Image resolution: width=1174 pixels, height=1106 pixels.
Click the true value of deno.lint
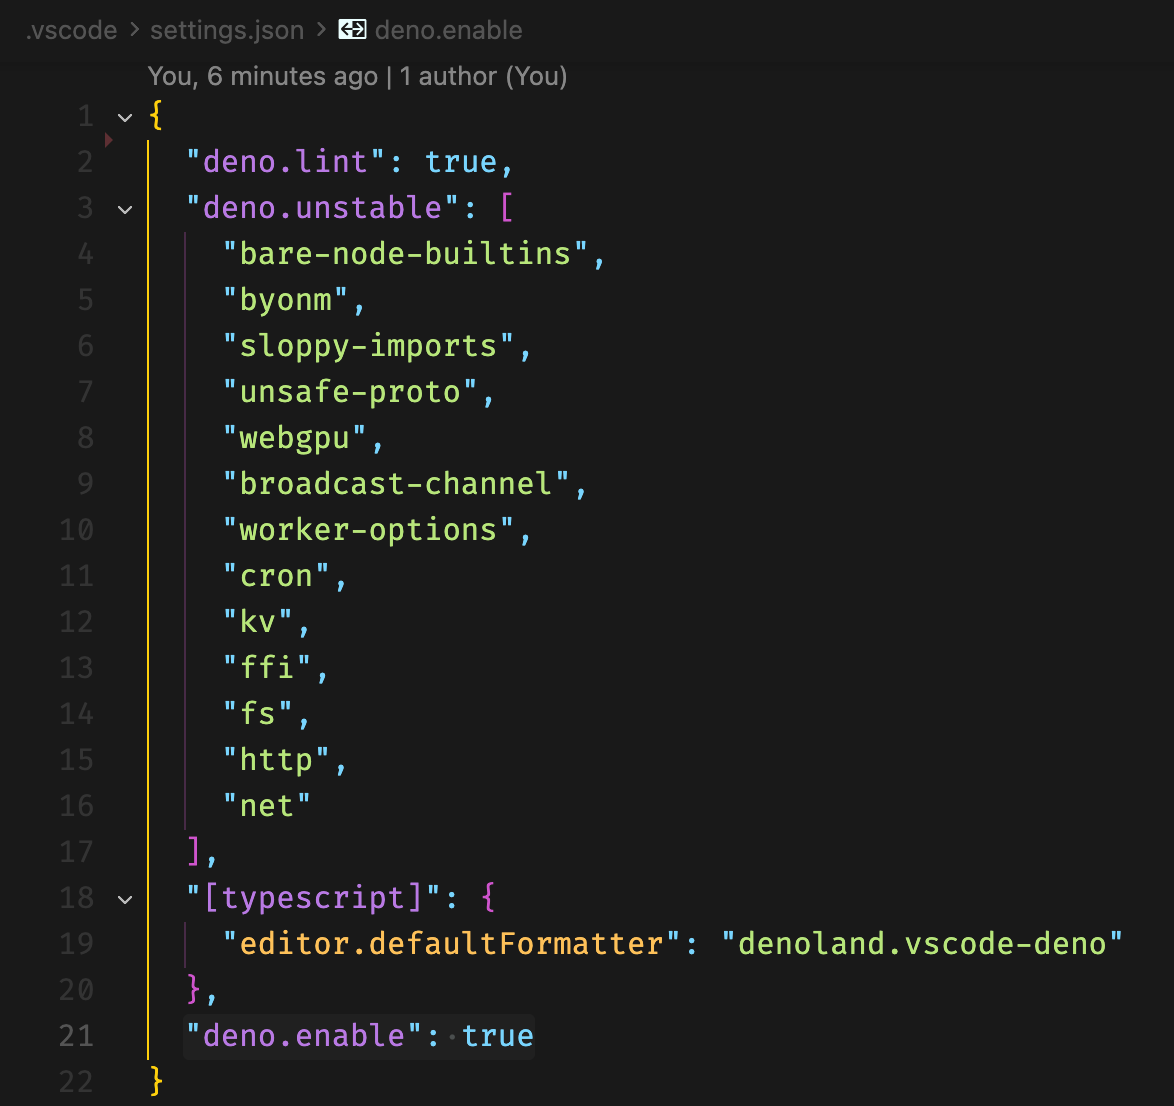coord(460,162)
